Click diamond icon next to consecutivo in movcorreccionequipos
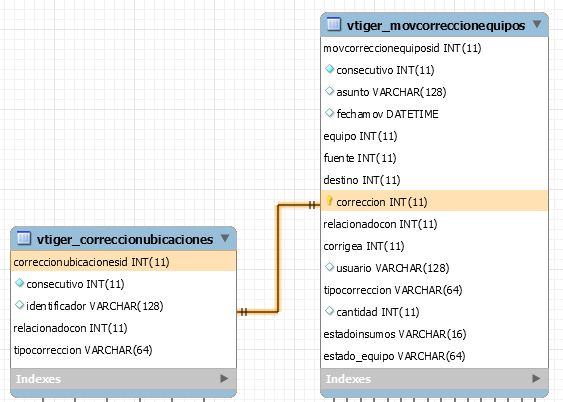 [x=329, y=69]
